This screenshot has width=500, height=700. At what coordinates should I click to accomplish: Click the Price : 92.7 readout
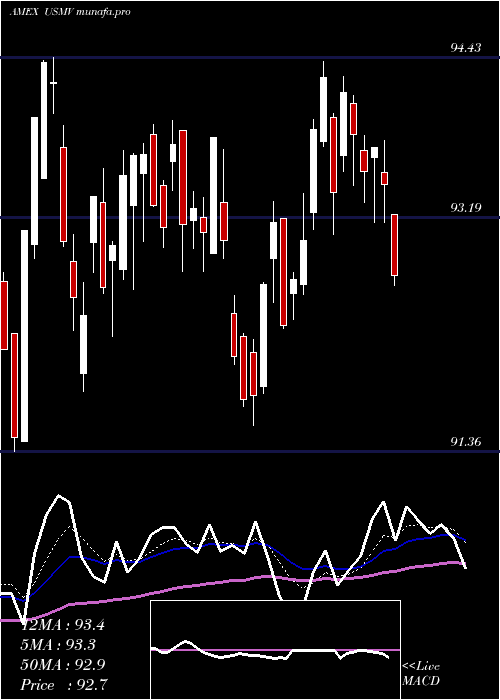pos(63,685)
